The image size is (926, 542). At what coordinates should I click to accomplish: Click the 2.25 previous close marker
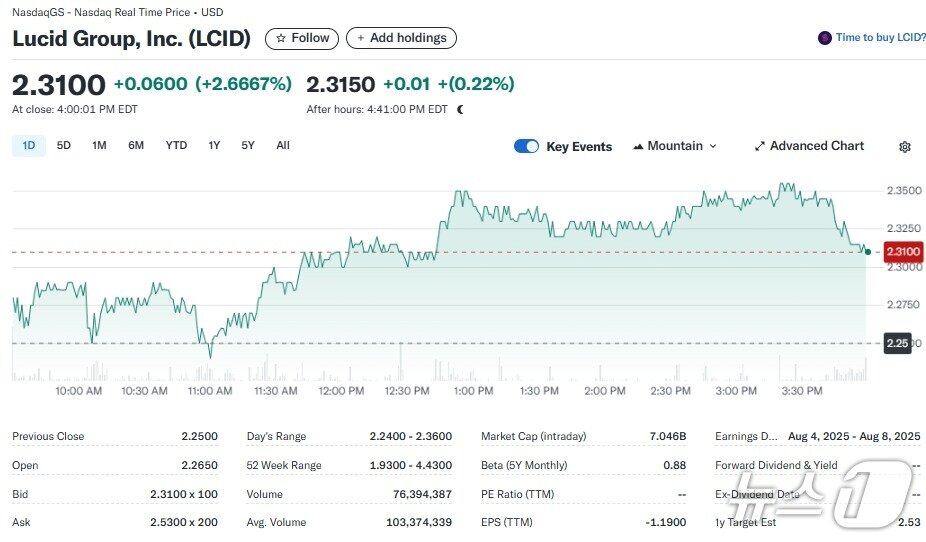tap(897, 343)
